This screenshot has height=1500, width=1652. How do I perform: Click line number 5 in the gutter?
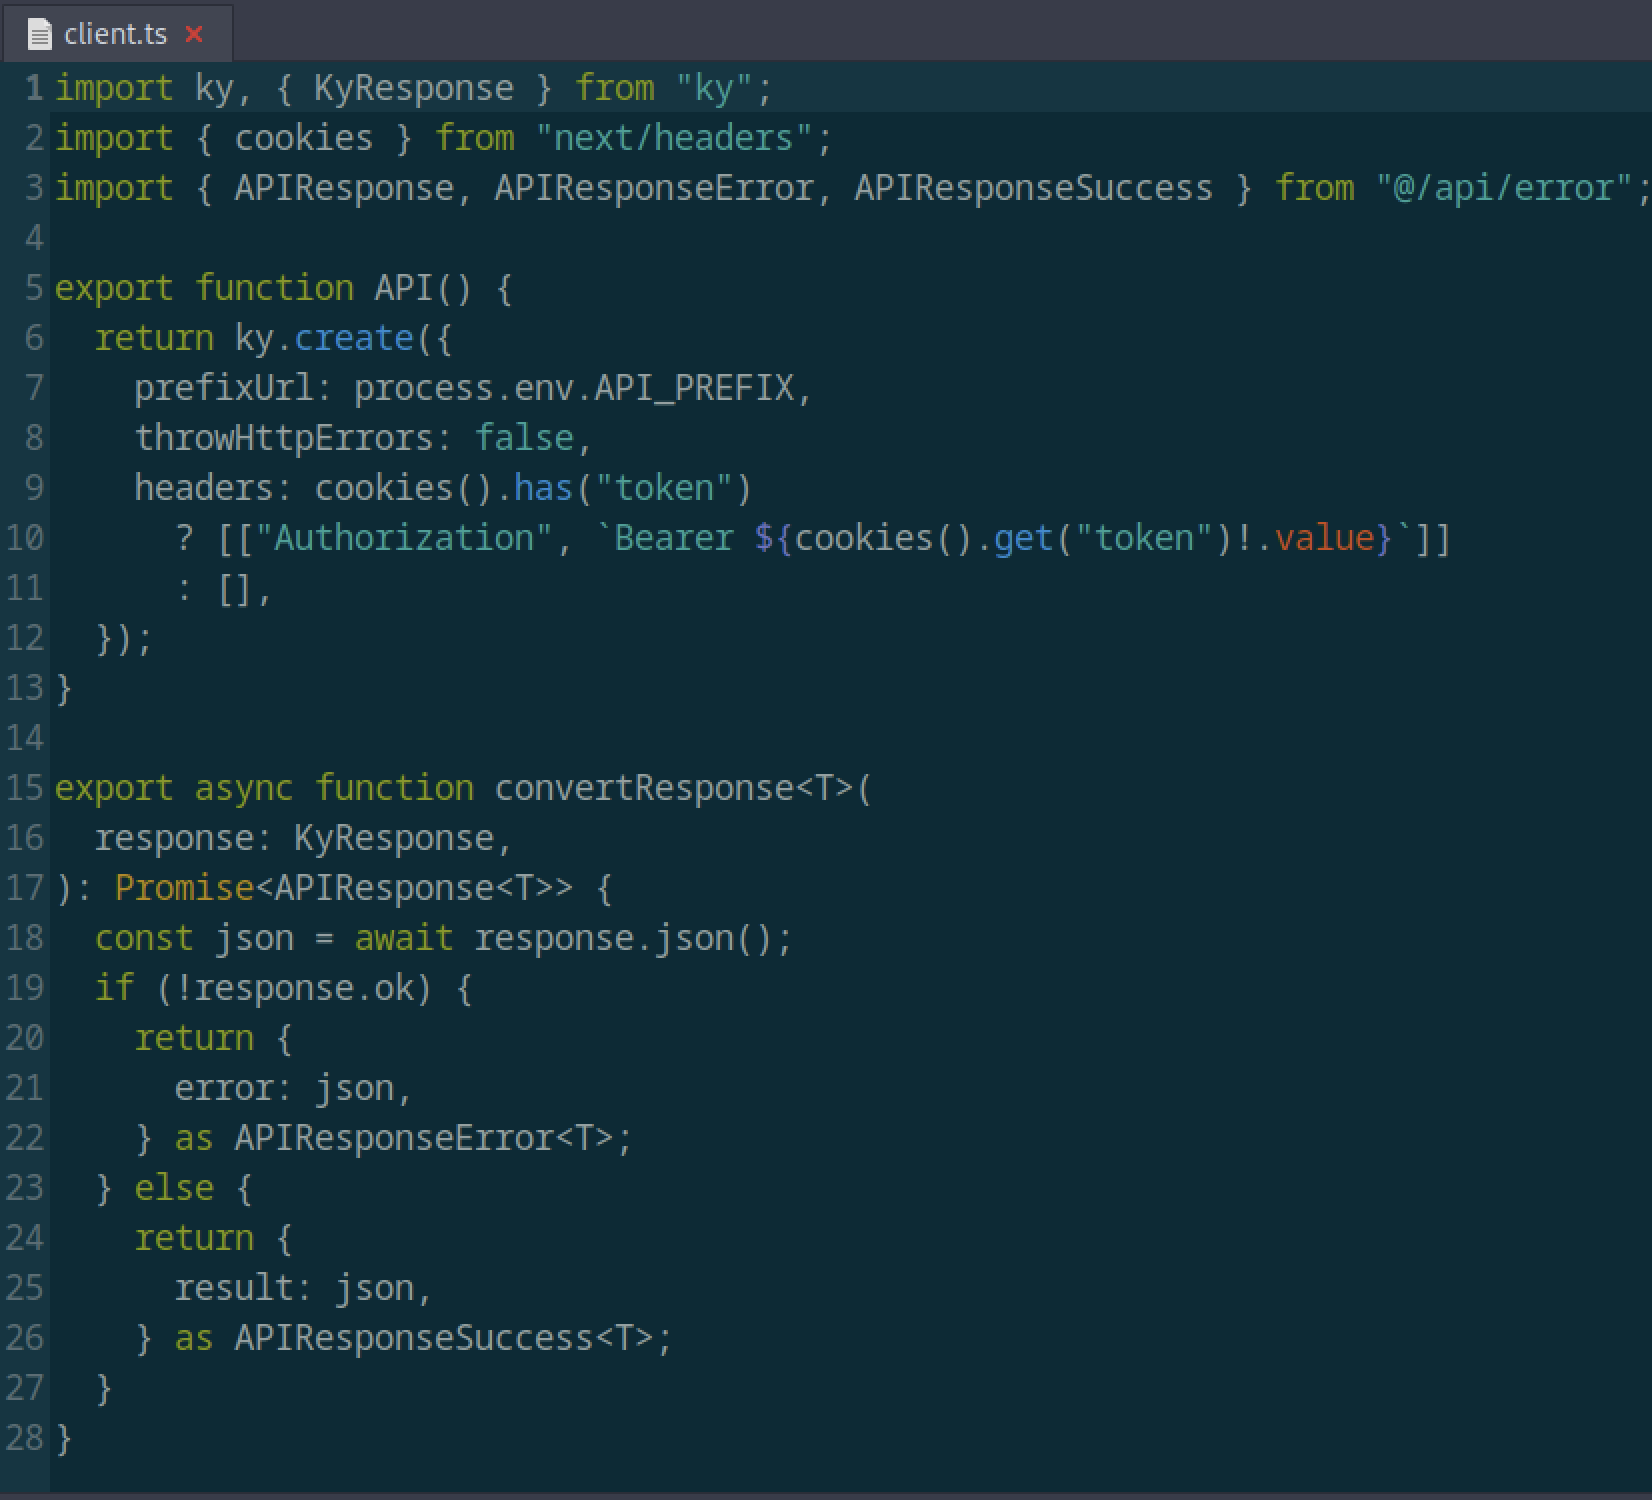point(34,288)
